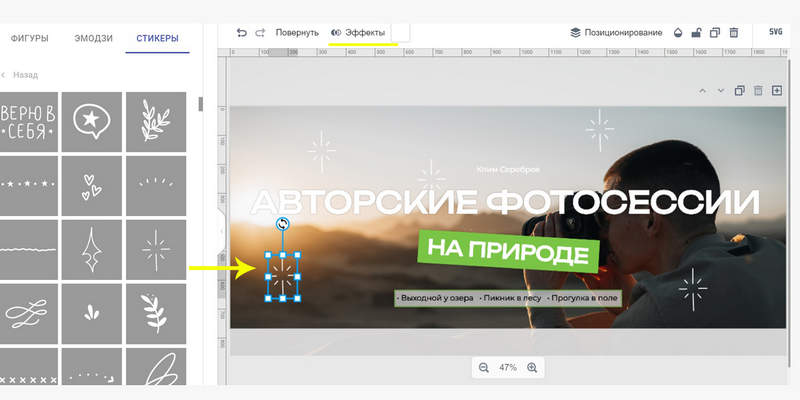Pick the swirl flourish sticker
This screenshot has width=800, height=400.
point(29,314)
